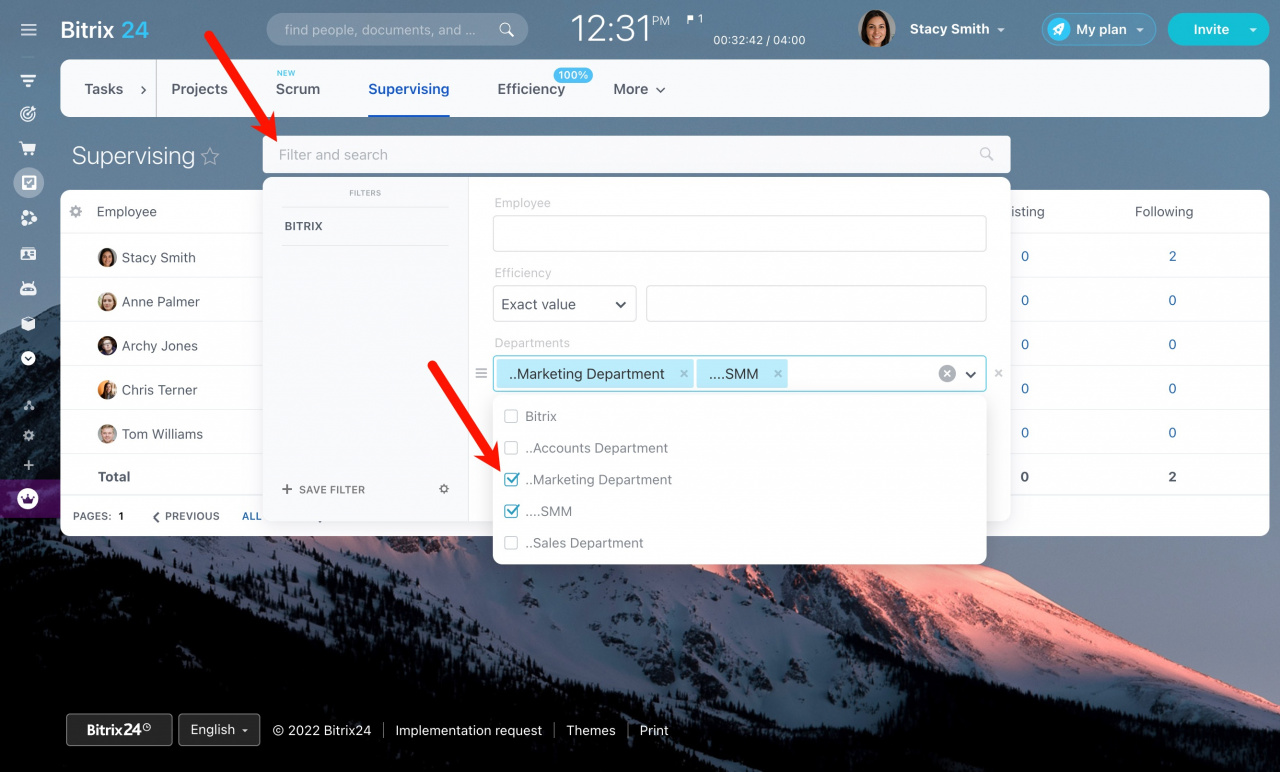Switch to the Tasks tab

point(104,89)
